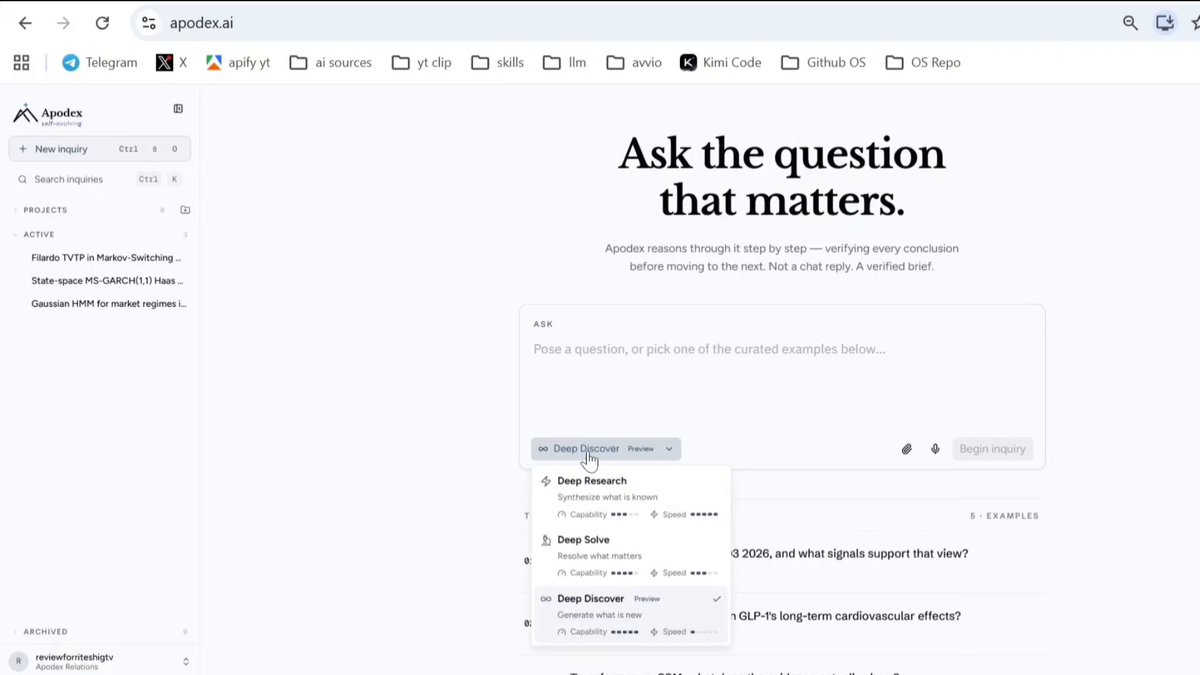Image resolution: width=1200 pixels, height=675 pixels.
Task: Attach a file with the paperclip icon
Action: pyautogui.click(x=907, y=449)
